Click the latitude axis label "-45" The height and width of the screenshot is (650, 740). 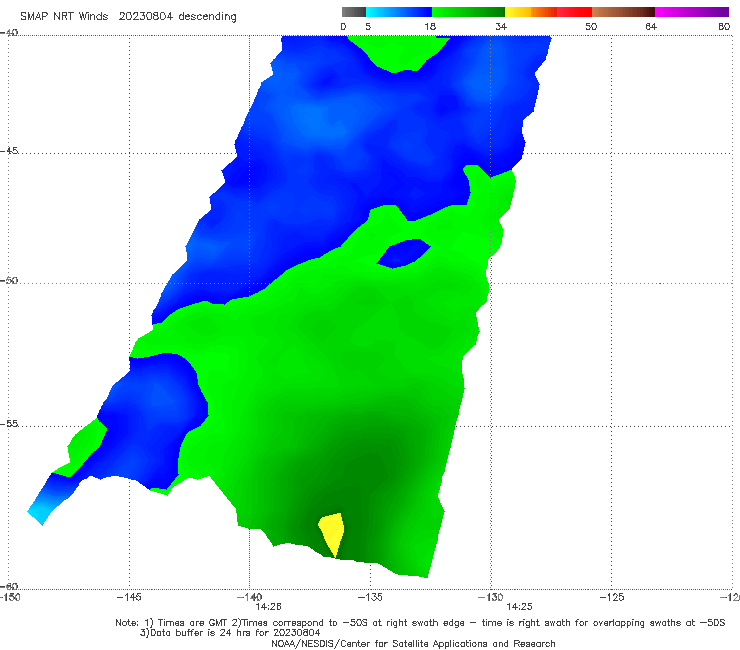coord(9,151)
